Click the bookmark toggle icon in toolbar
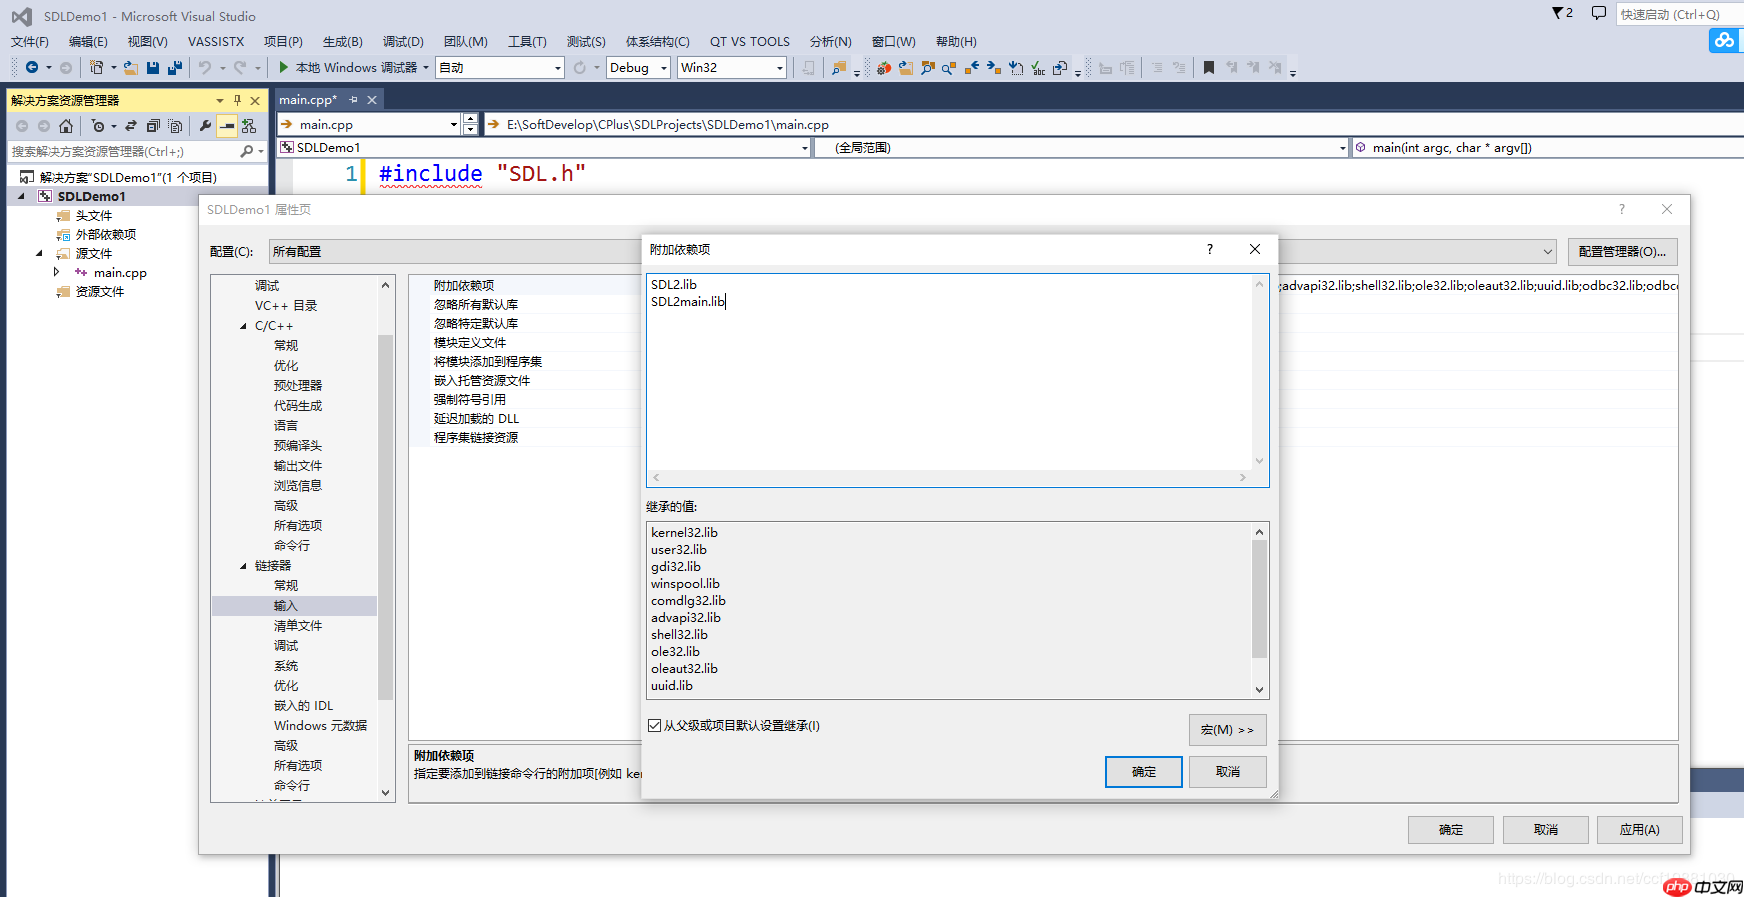This screenshot has height=897, width=1744. tap(1209, 67)
